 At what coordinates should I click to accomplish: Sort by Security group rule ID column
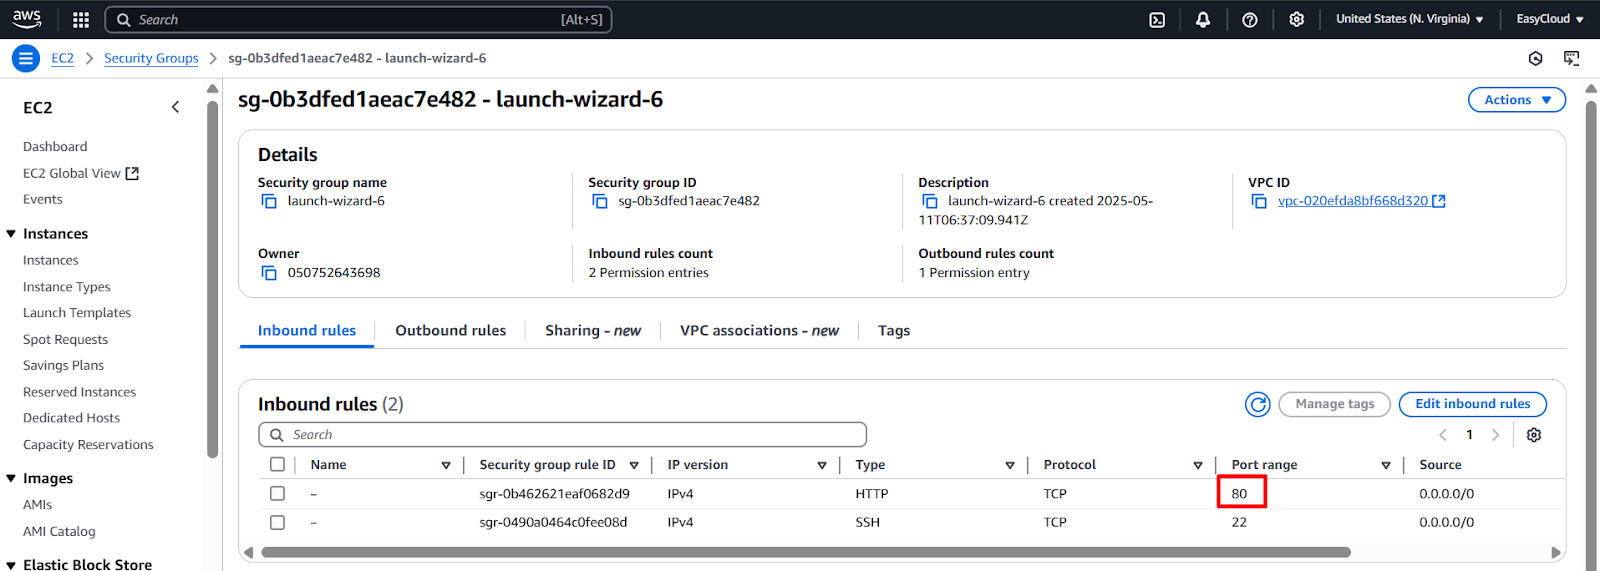[x=634, y=465]
